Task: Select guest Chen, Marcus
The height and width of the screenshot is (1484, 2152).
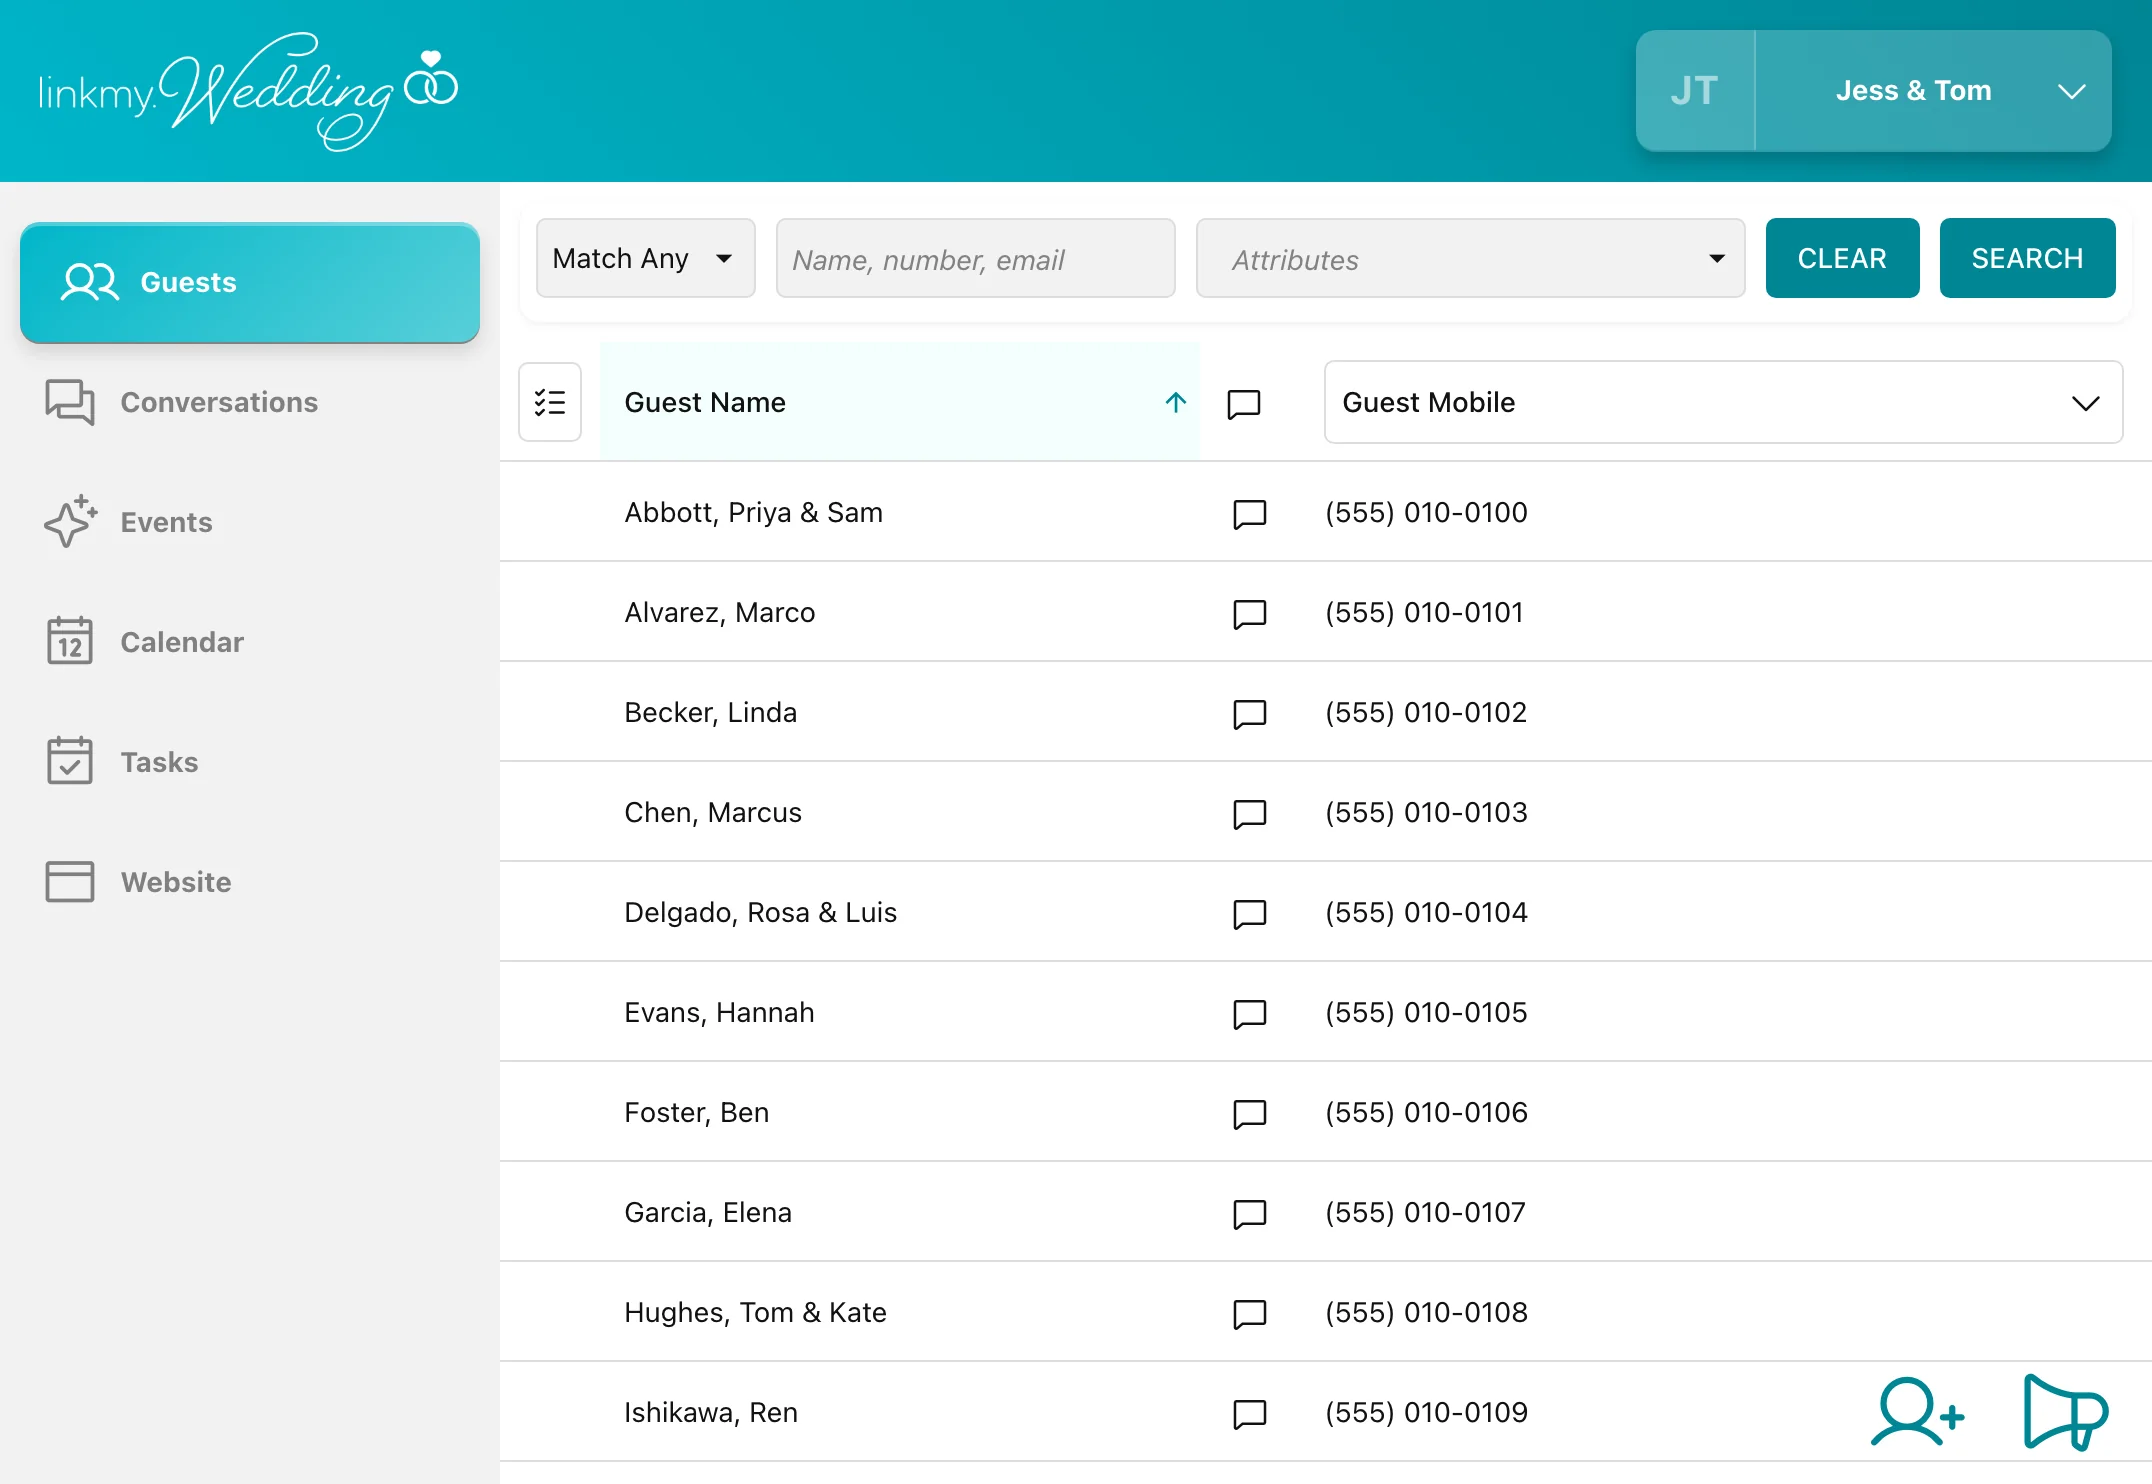Action: [713, 812]
